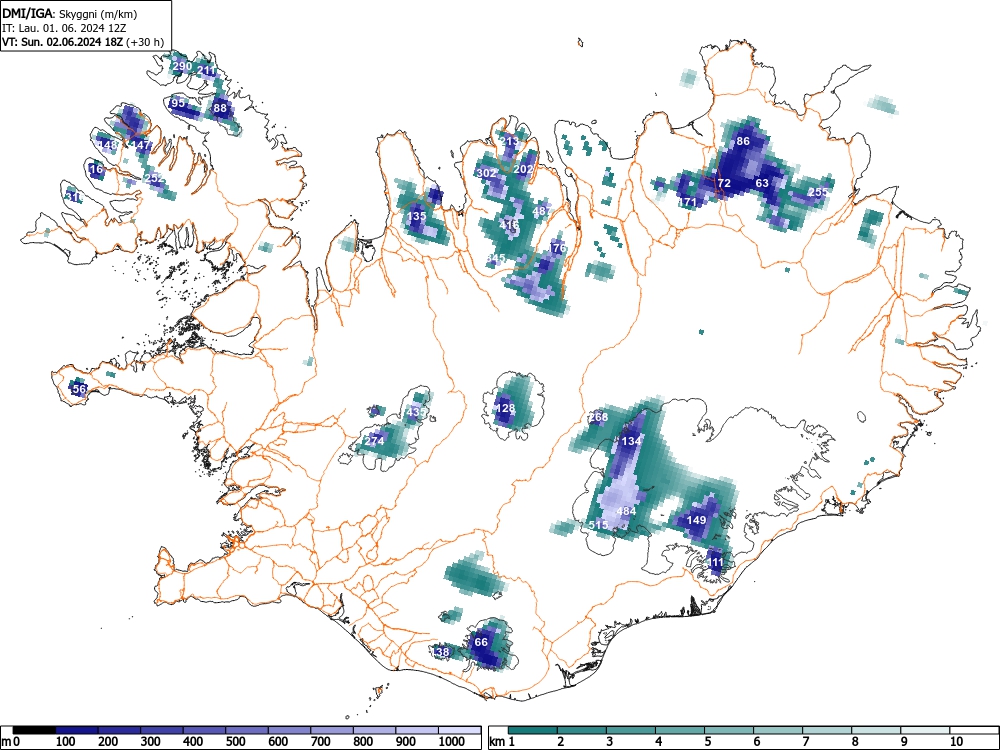Screen dimensions: 1000x750
Task: Click the map value 274
Action: [x=374, y=441]
